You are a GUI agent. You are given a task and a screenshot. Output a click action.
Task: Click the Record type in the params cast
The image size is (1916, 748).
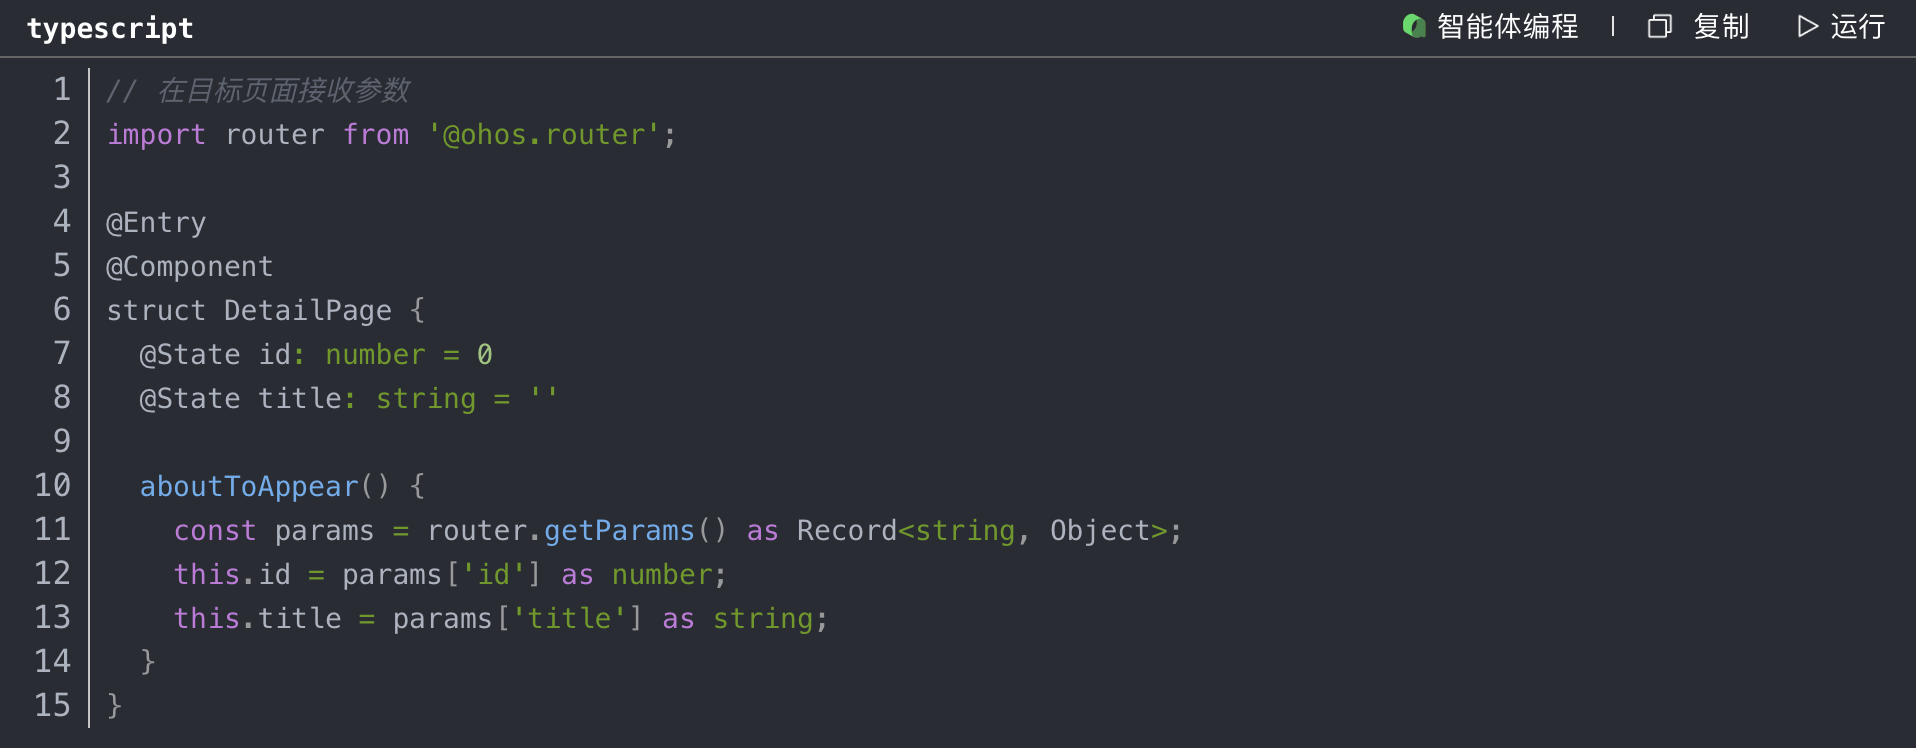846,530
